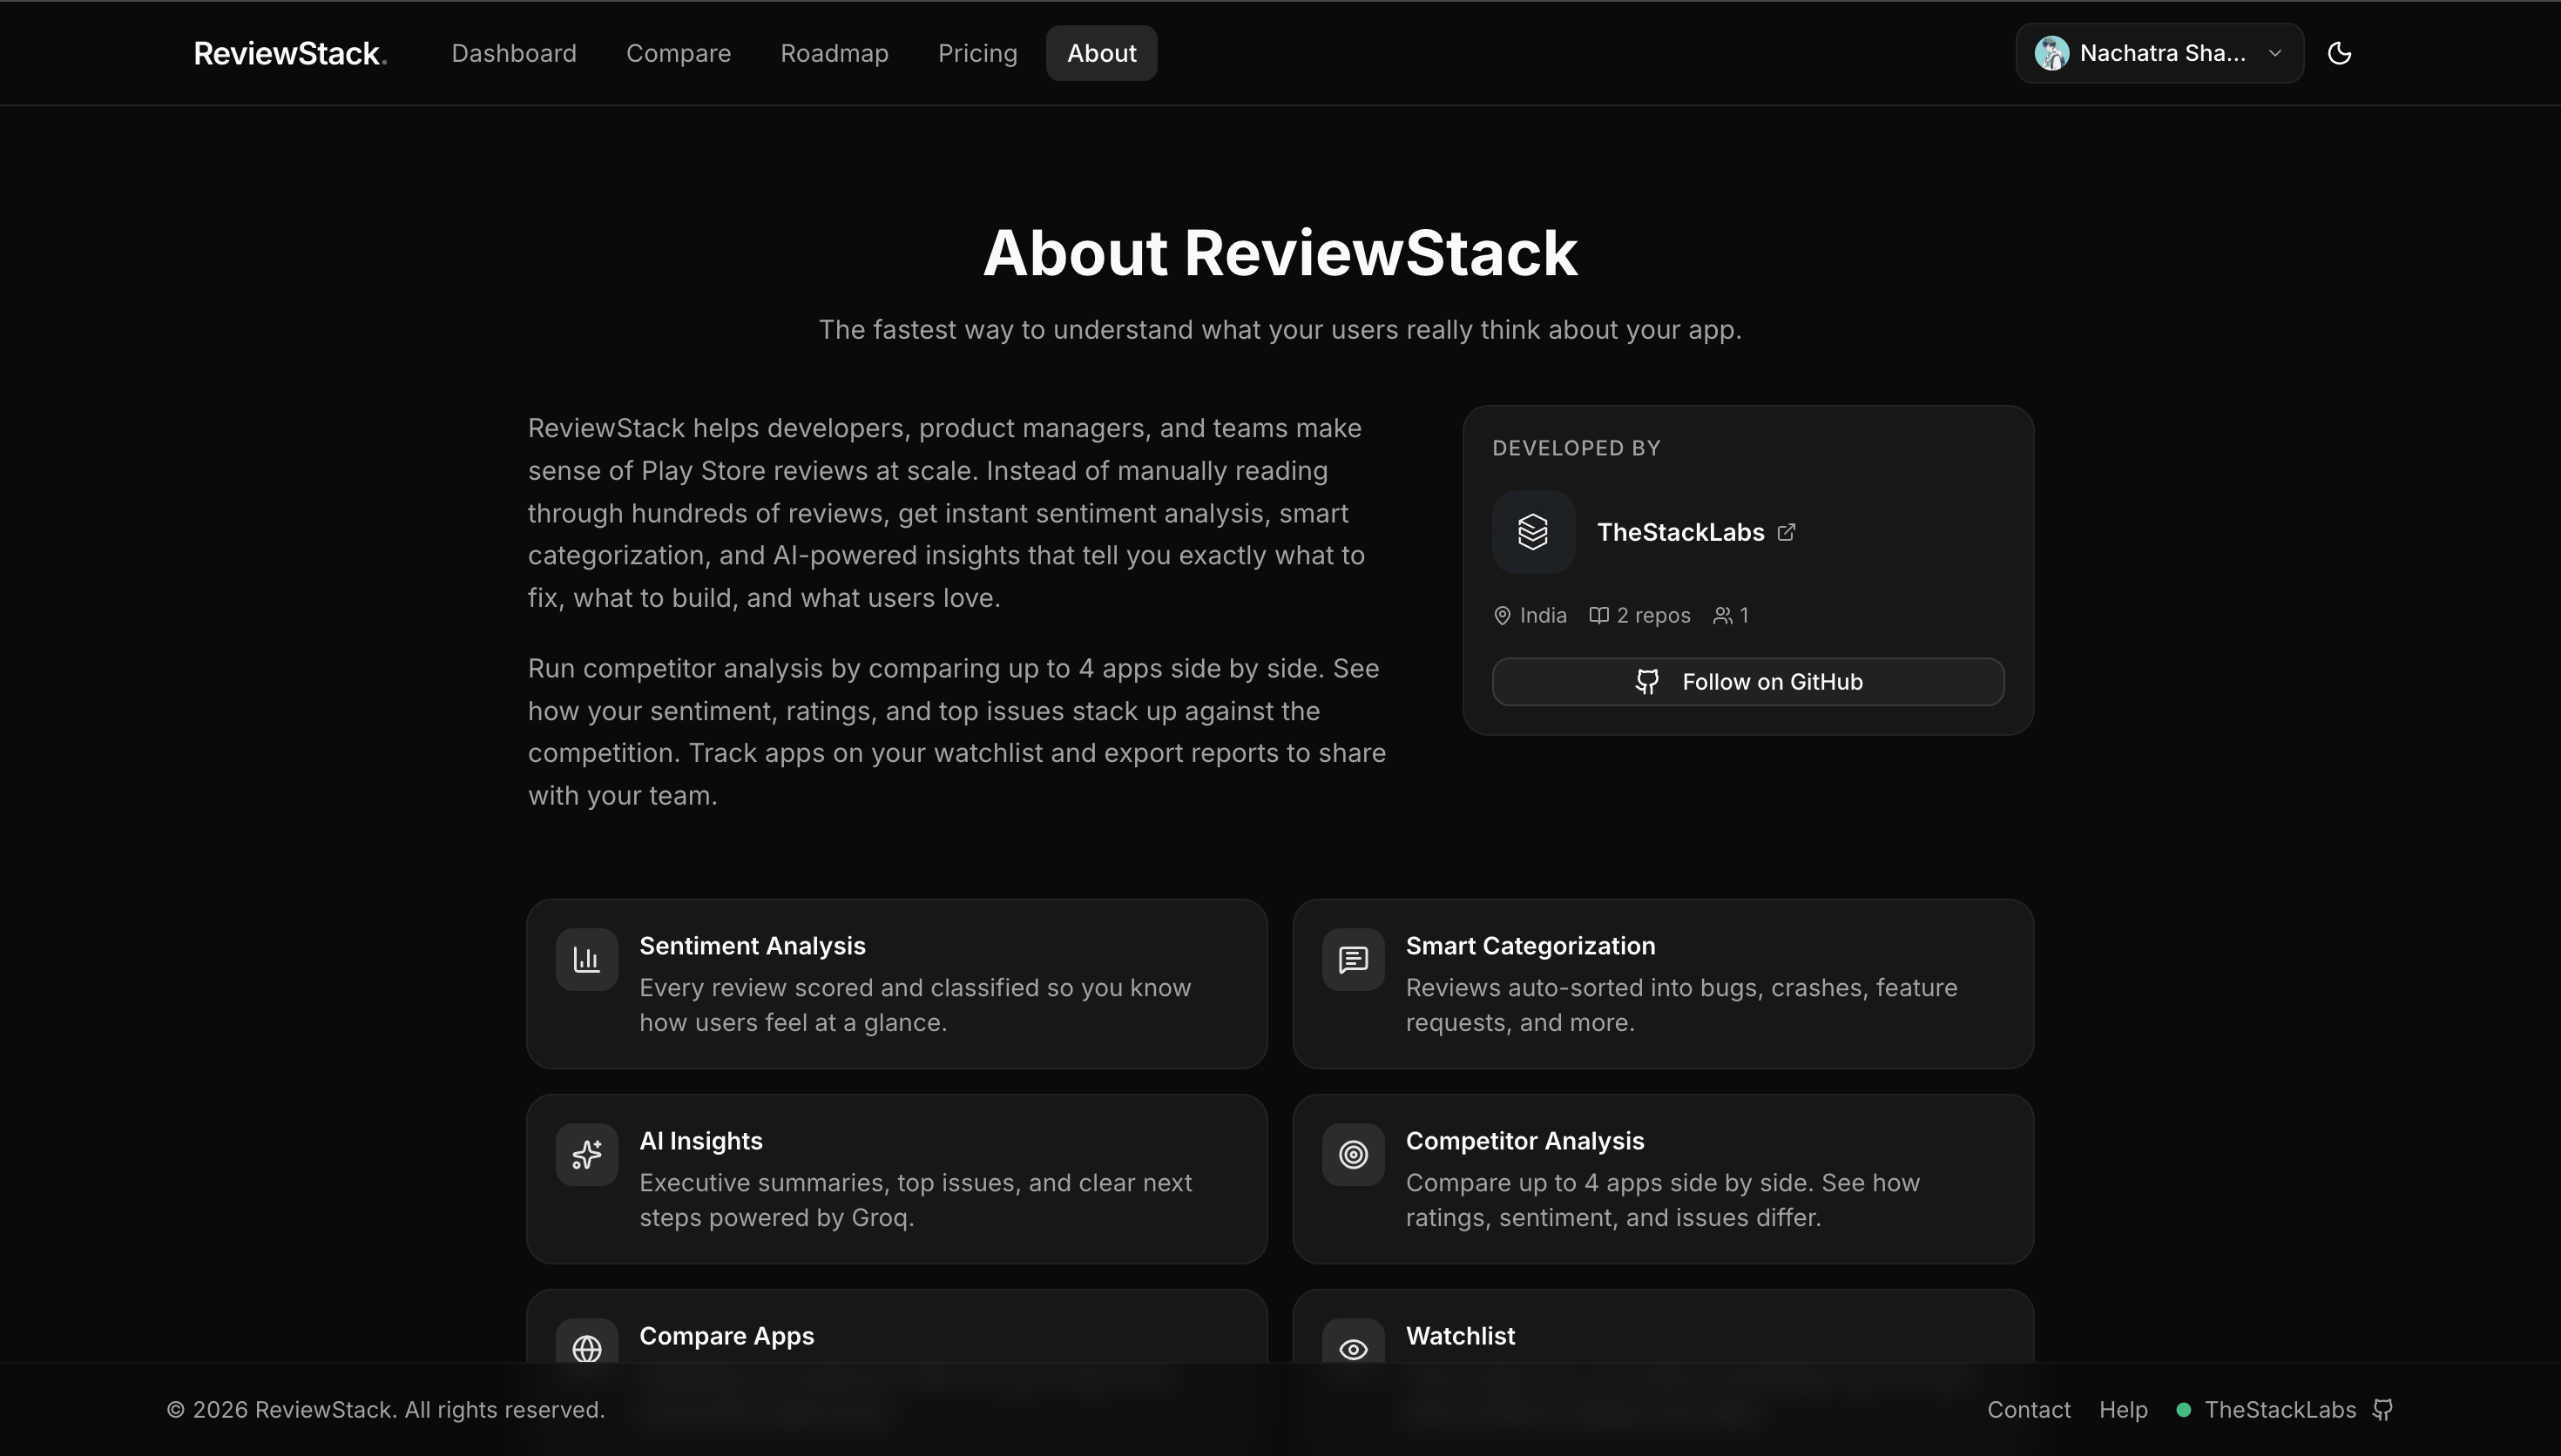Click the India location text
Screen dimensions: 2561x1456
point(1543,615)
